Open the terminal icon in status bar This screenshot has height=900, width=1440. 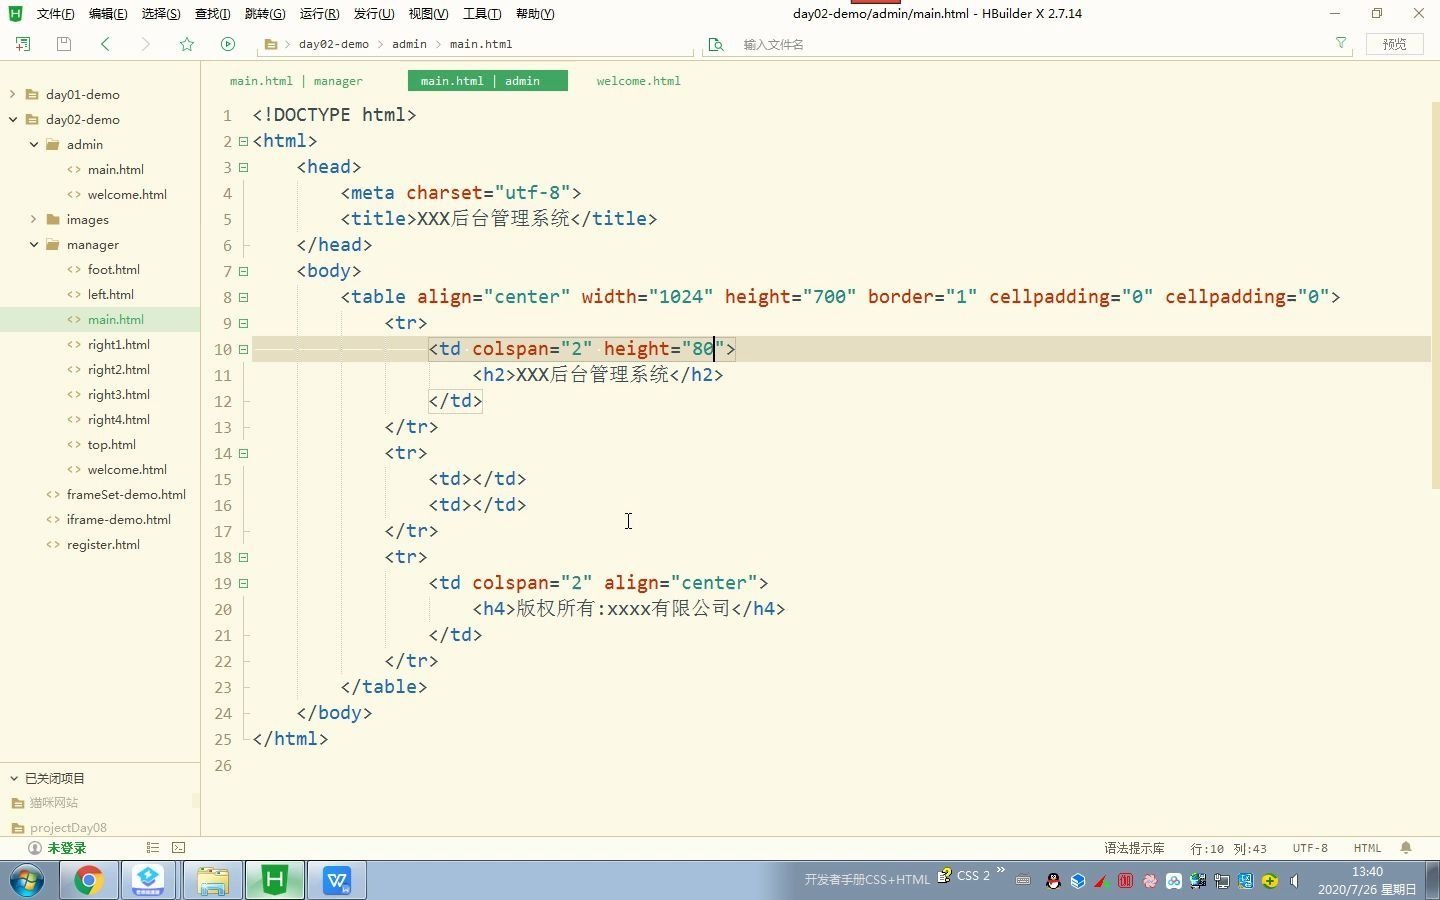point(179,847)
